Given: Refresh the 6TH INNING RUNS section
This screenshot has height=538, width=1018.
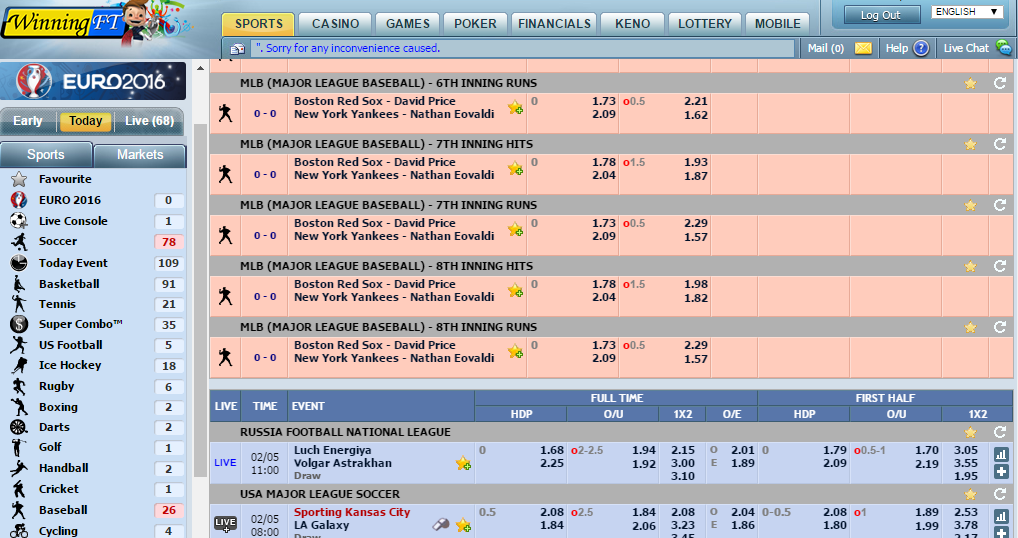Looking at the screenshot, I should pos(1000,83).
